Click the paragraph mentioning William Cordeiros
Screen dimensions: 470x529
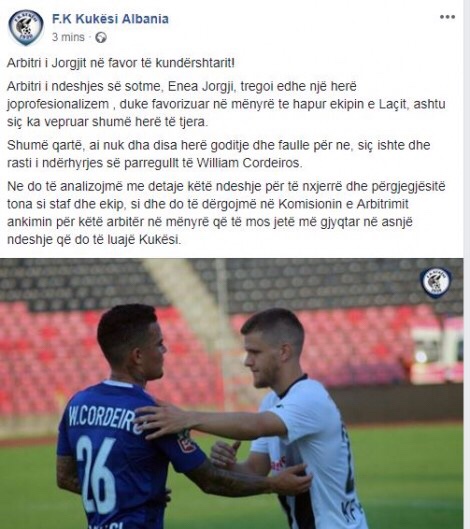(219, 154)
